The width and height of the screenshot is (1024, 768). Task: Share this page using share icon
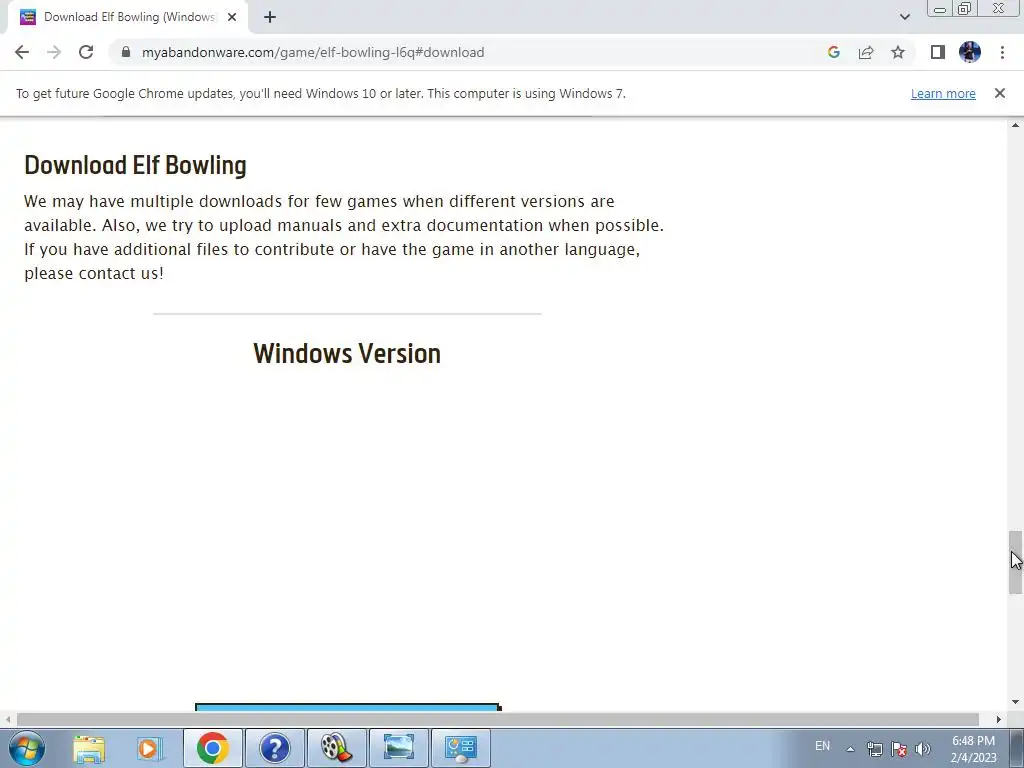coord(866,52)
